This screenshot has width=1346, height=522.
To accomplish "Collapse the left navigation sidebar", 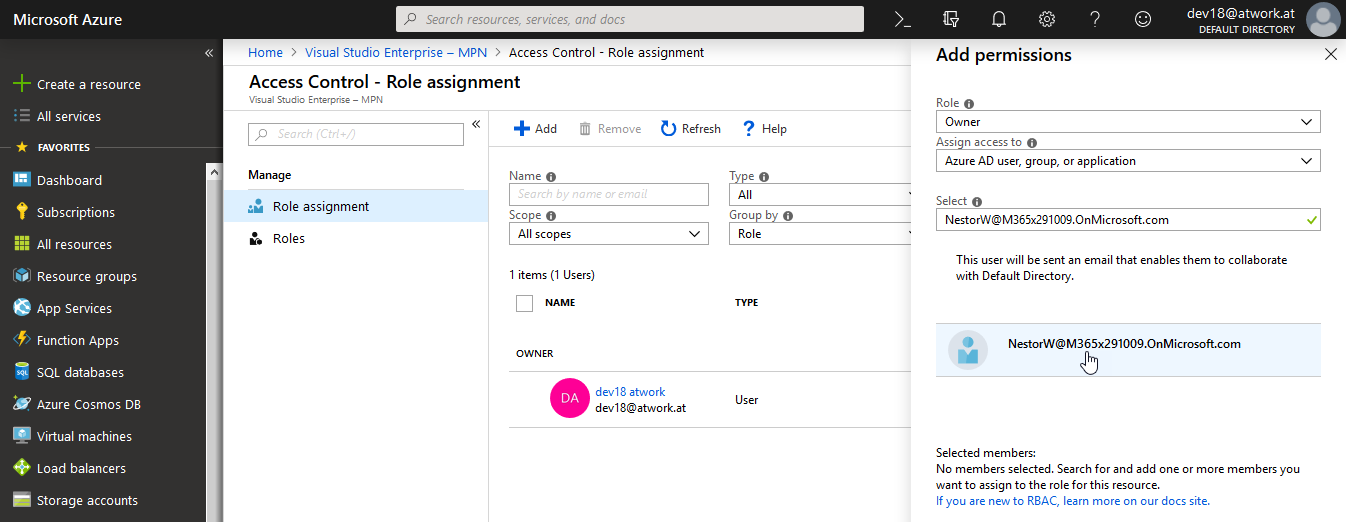I will point(209,53).
